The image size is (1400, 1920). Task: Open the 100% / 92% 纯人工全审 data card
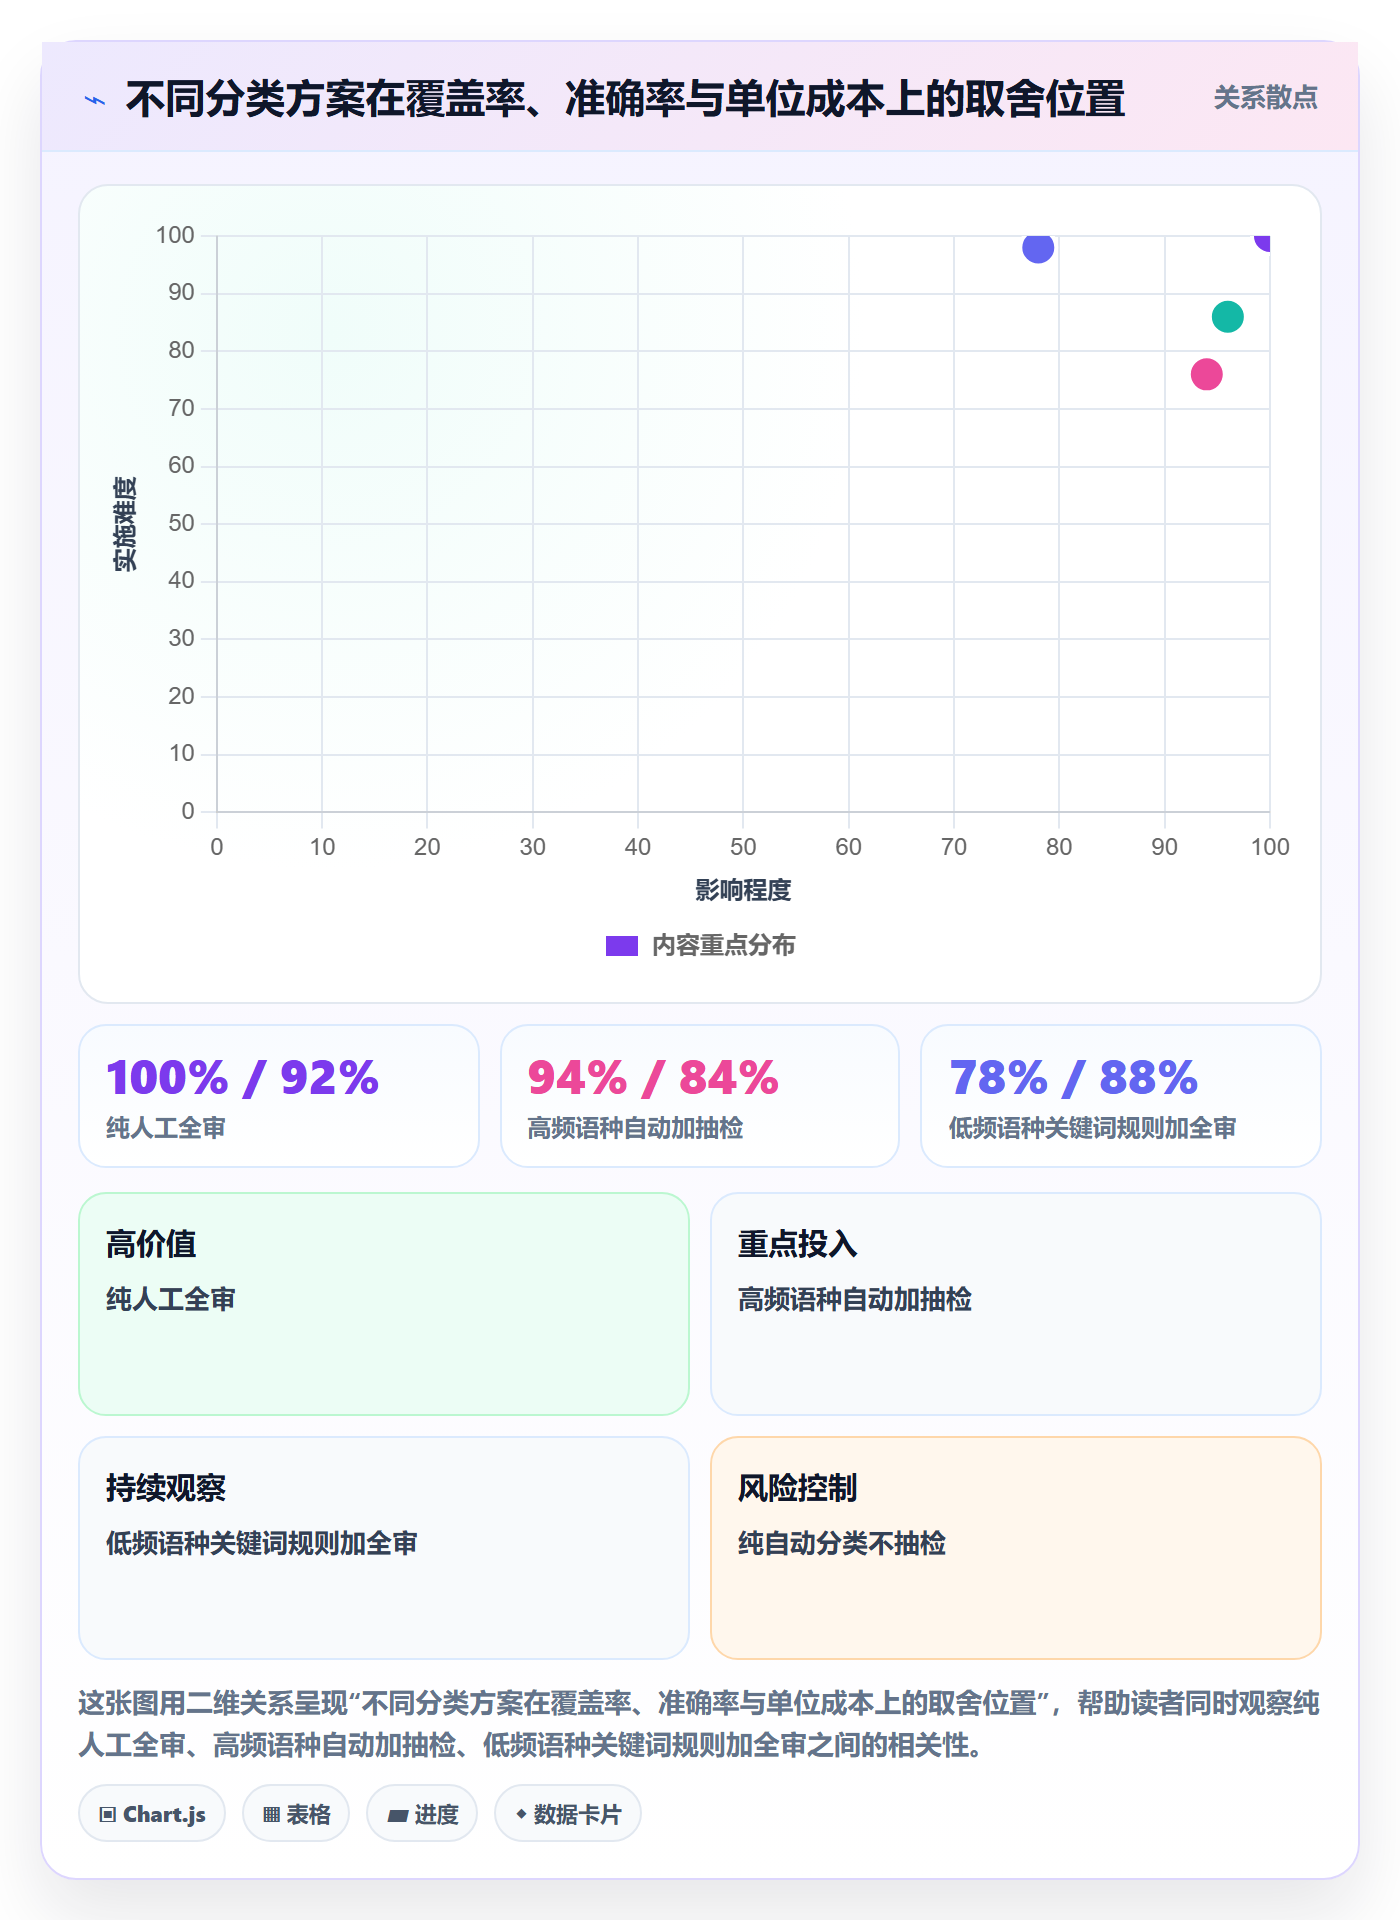[x=279, y=1096]
